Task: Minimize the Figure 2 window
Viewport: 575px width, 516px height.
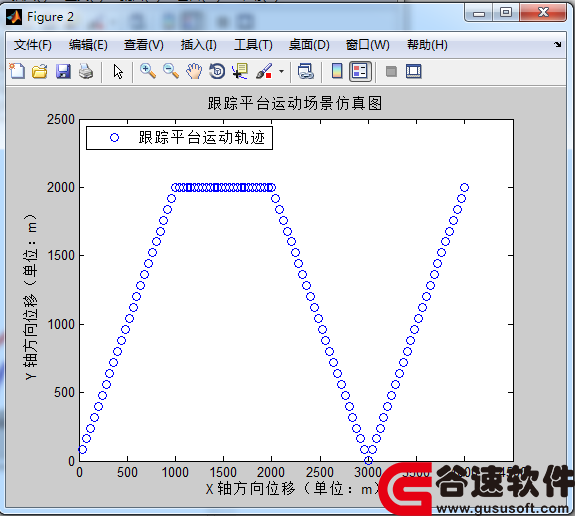Action: tap(479, 13)
